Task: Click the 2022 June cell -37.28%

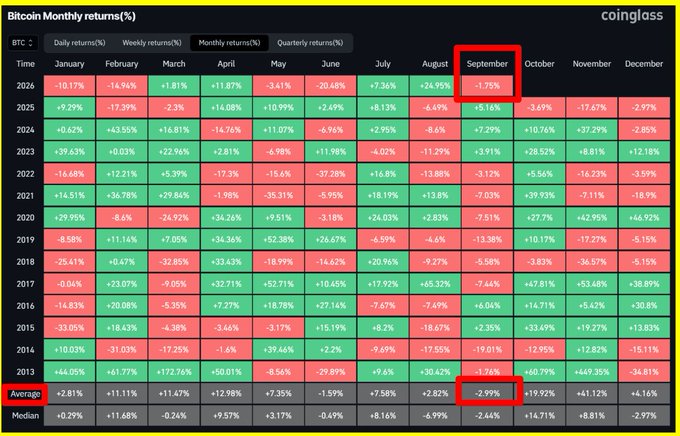Action: click(330, 174)
